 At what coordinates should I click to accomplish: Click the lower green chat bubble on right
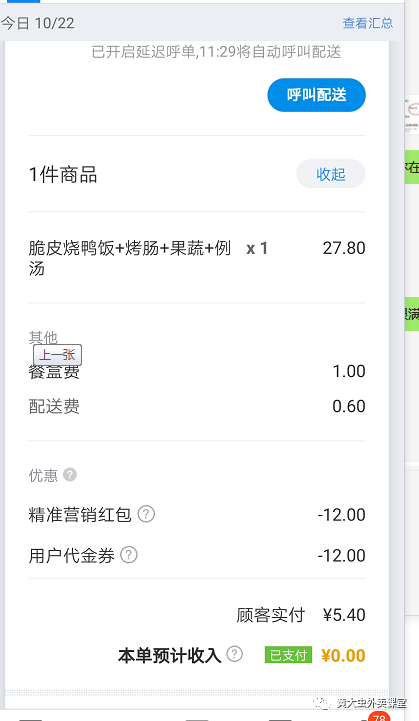coord(412,314)
